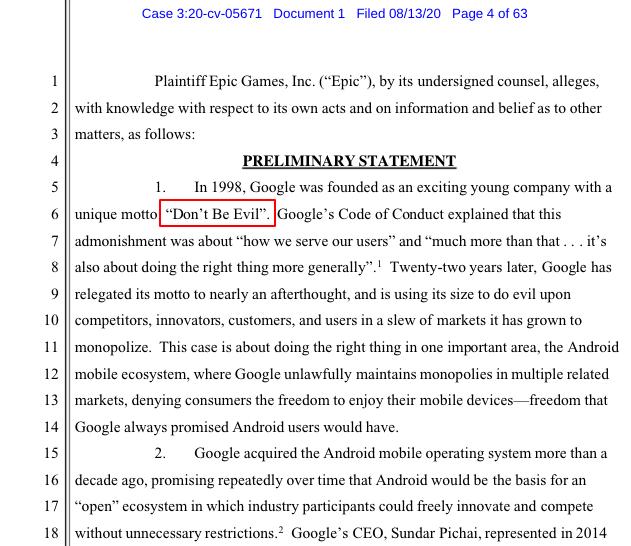Image resolution: width=631 pixels, height=546 pixels.
Task: Click the quoted word "open" on line 17
Action: (97, 507)
